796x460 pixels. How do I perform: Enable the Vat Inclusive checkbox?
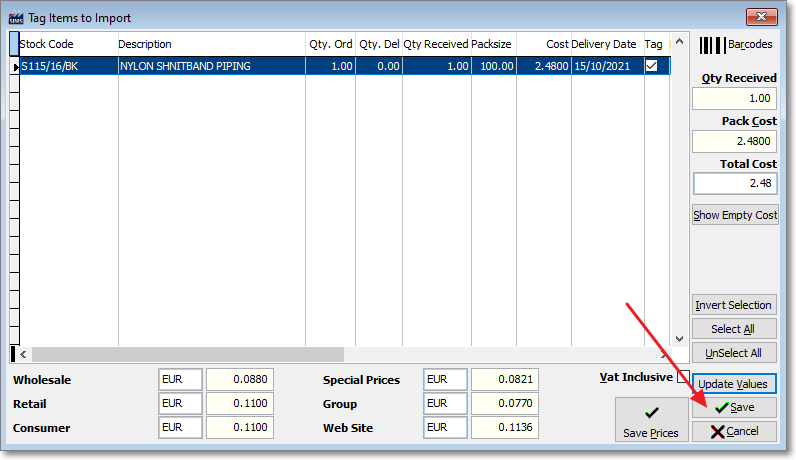(x=683, y=378)
